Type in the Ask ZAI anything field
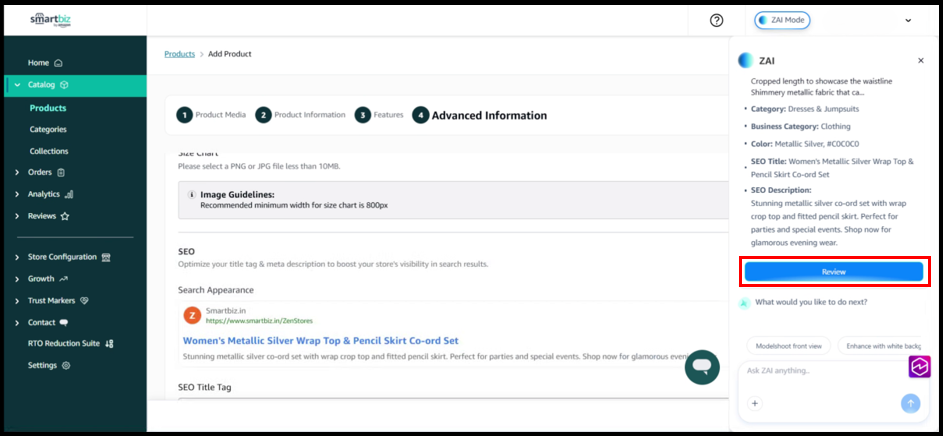The width and height of the screenshot is (943, 436). tap(820, 371)
